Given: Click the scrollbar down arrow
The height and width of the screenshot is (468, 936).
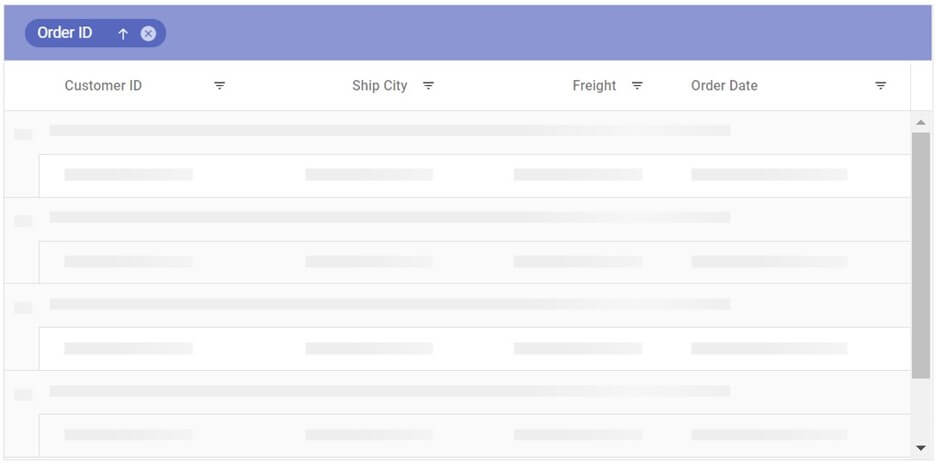Looking at the screenshot, I should click(x=921, y=447).
